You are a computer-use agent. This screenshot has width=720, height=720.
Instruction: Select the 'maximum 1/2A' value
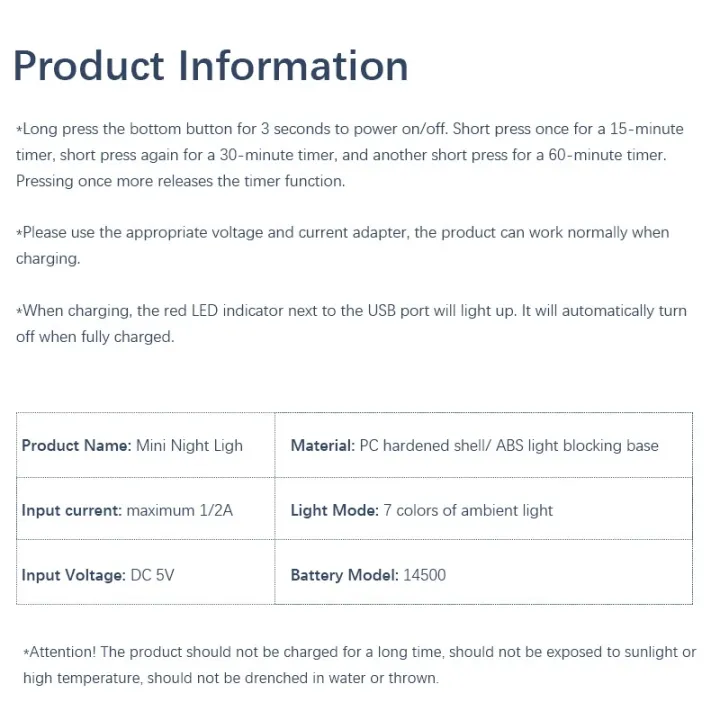(179, 510)
